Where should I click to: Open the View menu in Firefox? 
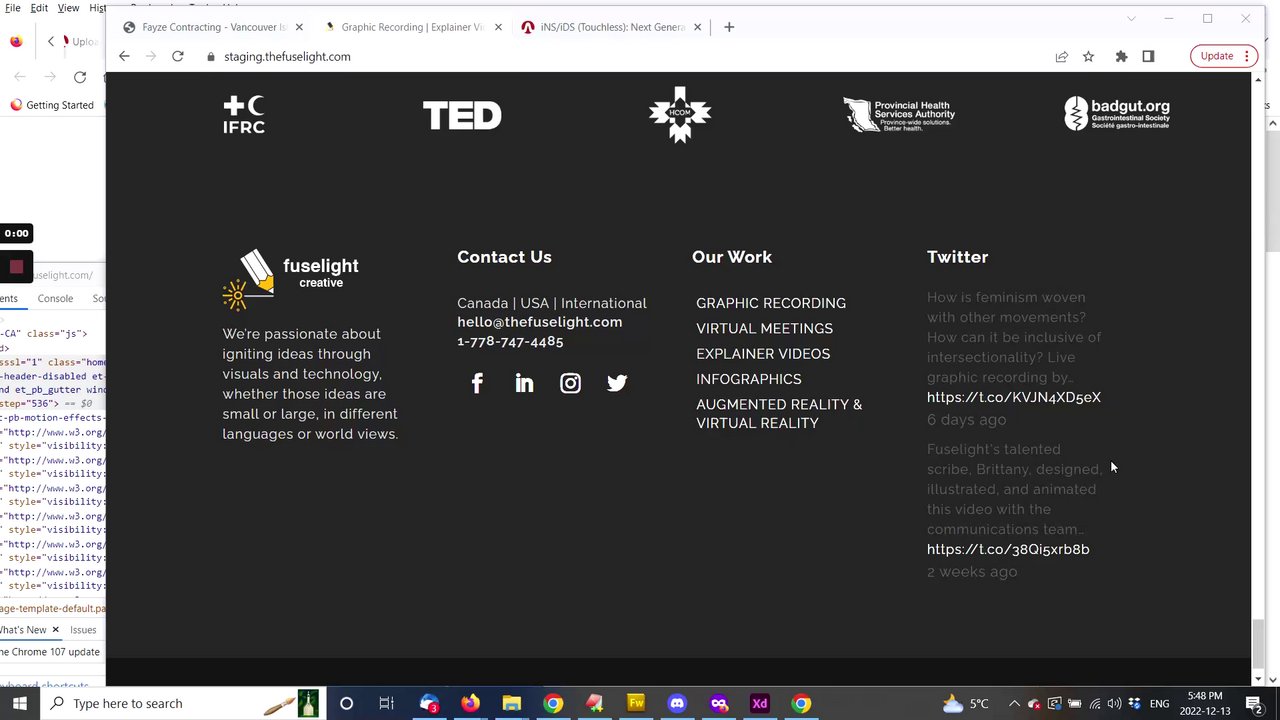pos(68,8)
